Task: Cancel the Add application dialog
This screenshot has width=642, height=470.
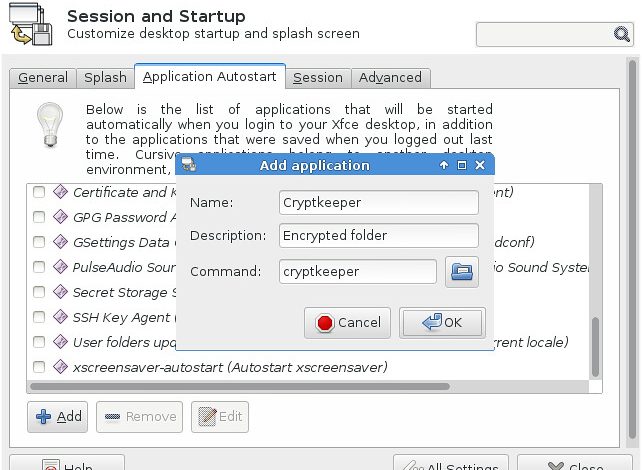Action: click(347, 323)
